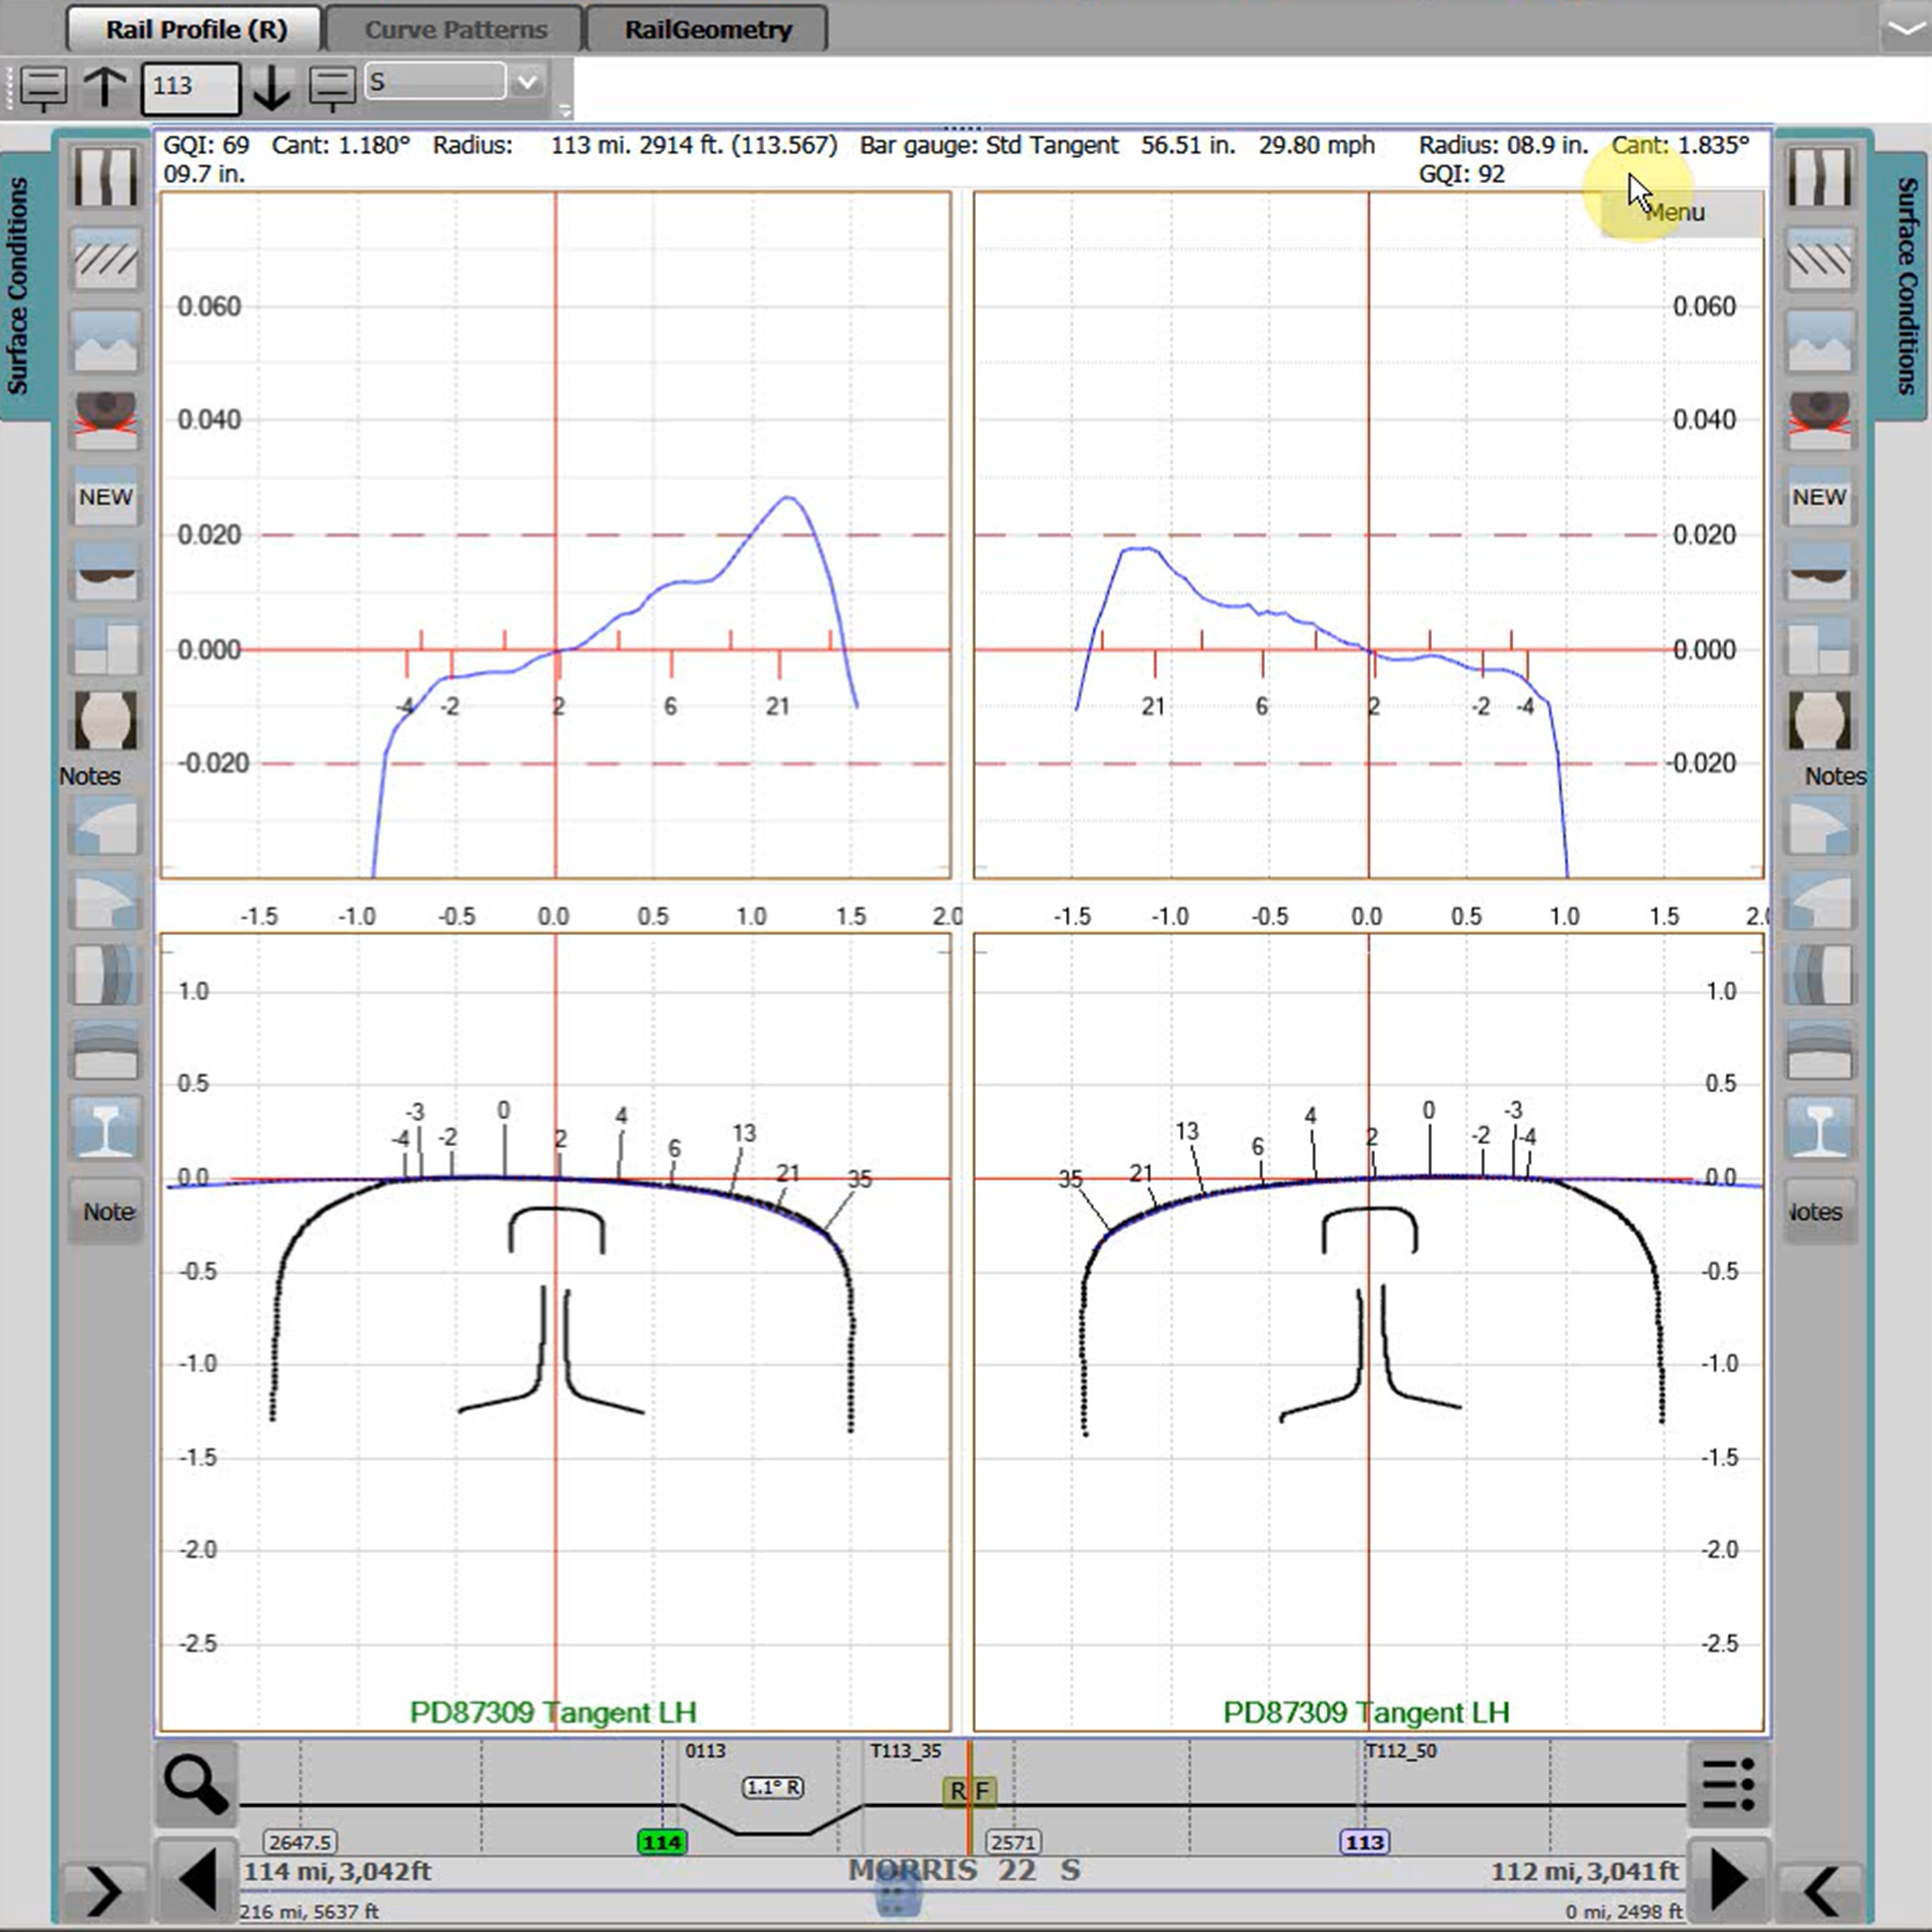Select the right rail head cross-section icon
This screenshot has width=1932, height=1932.
click(x=1819, y=721)
